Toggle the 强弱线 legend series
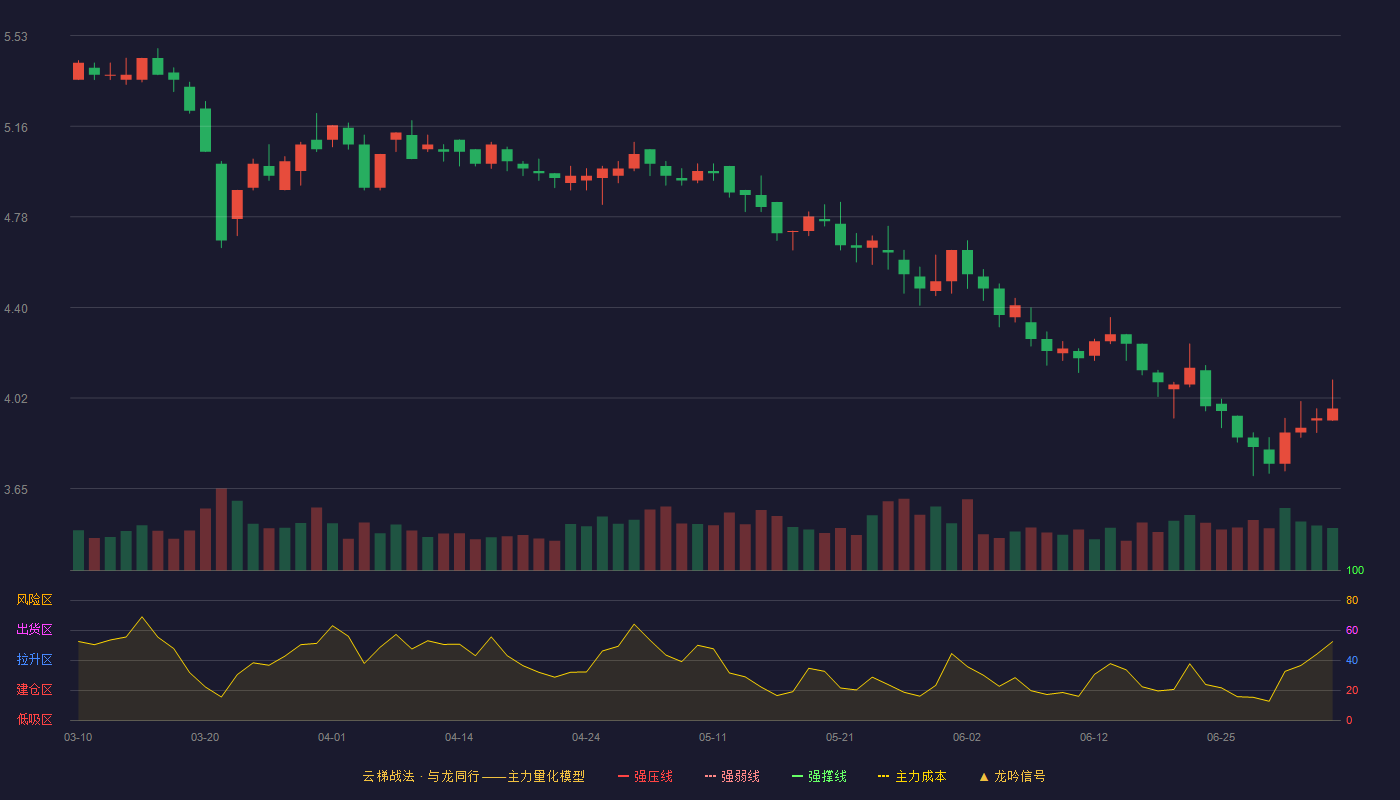 [732, 776]
